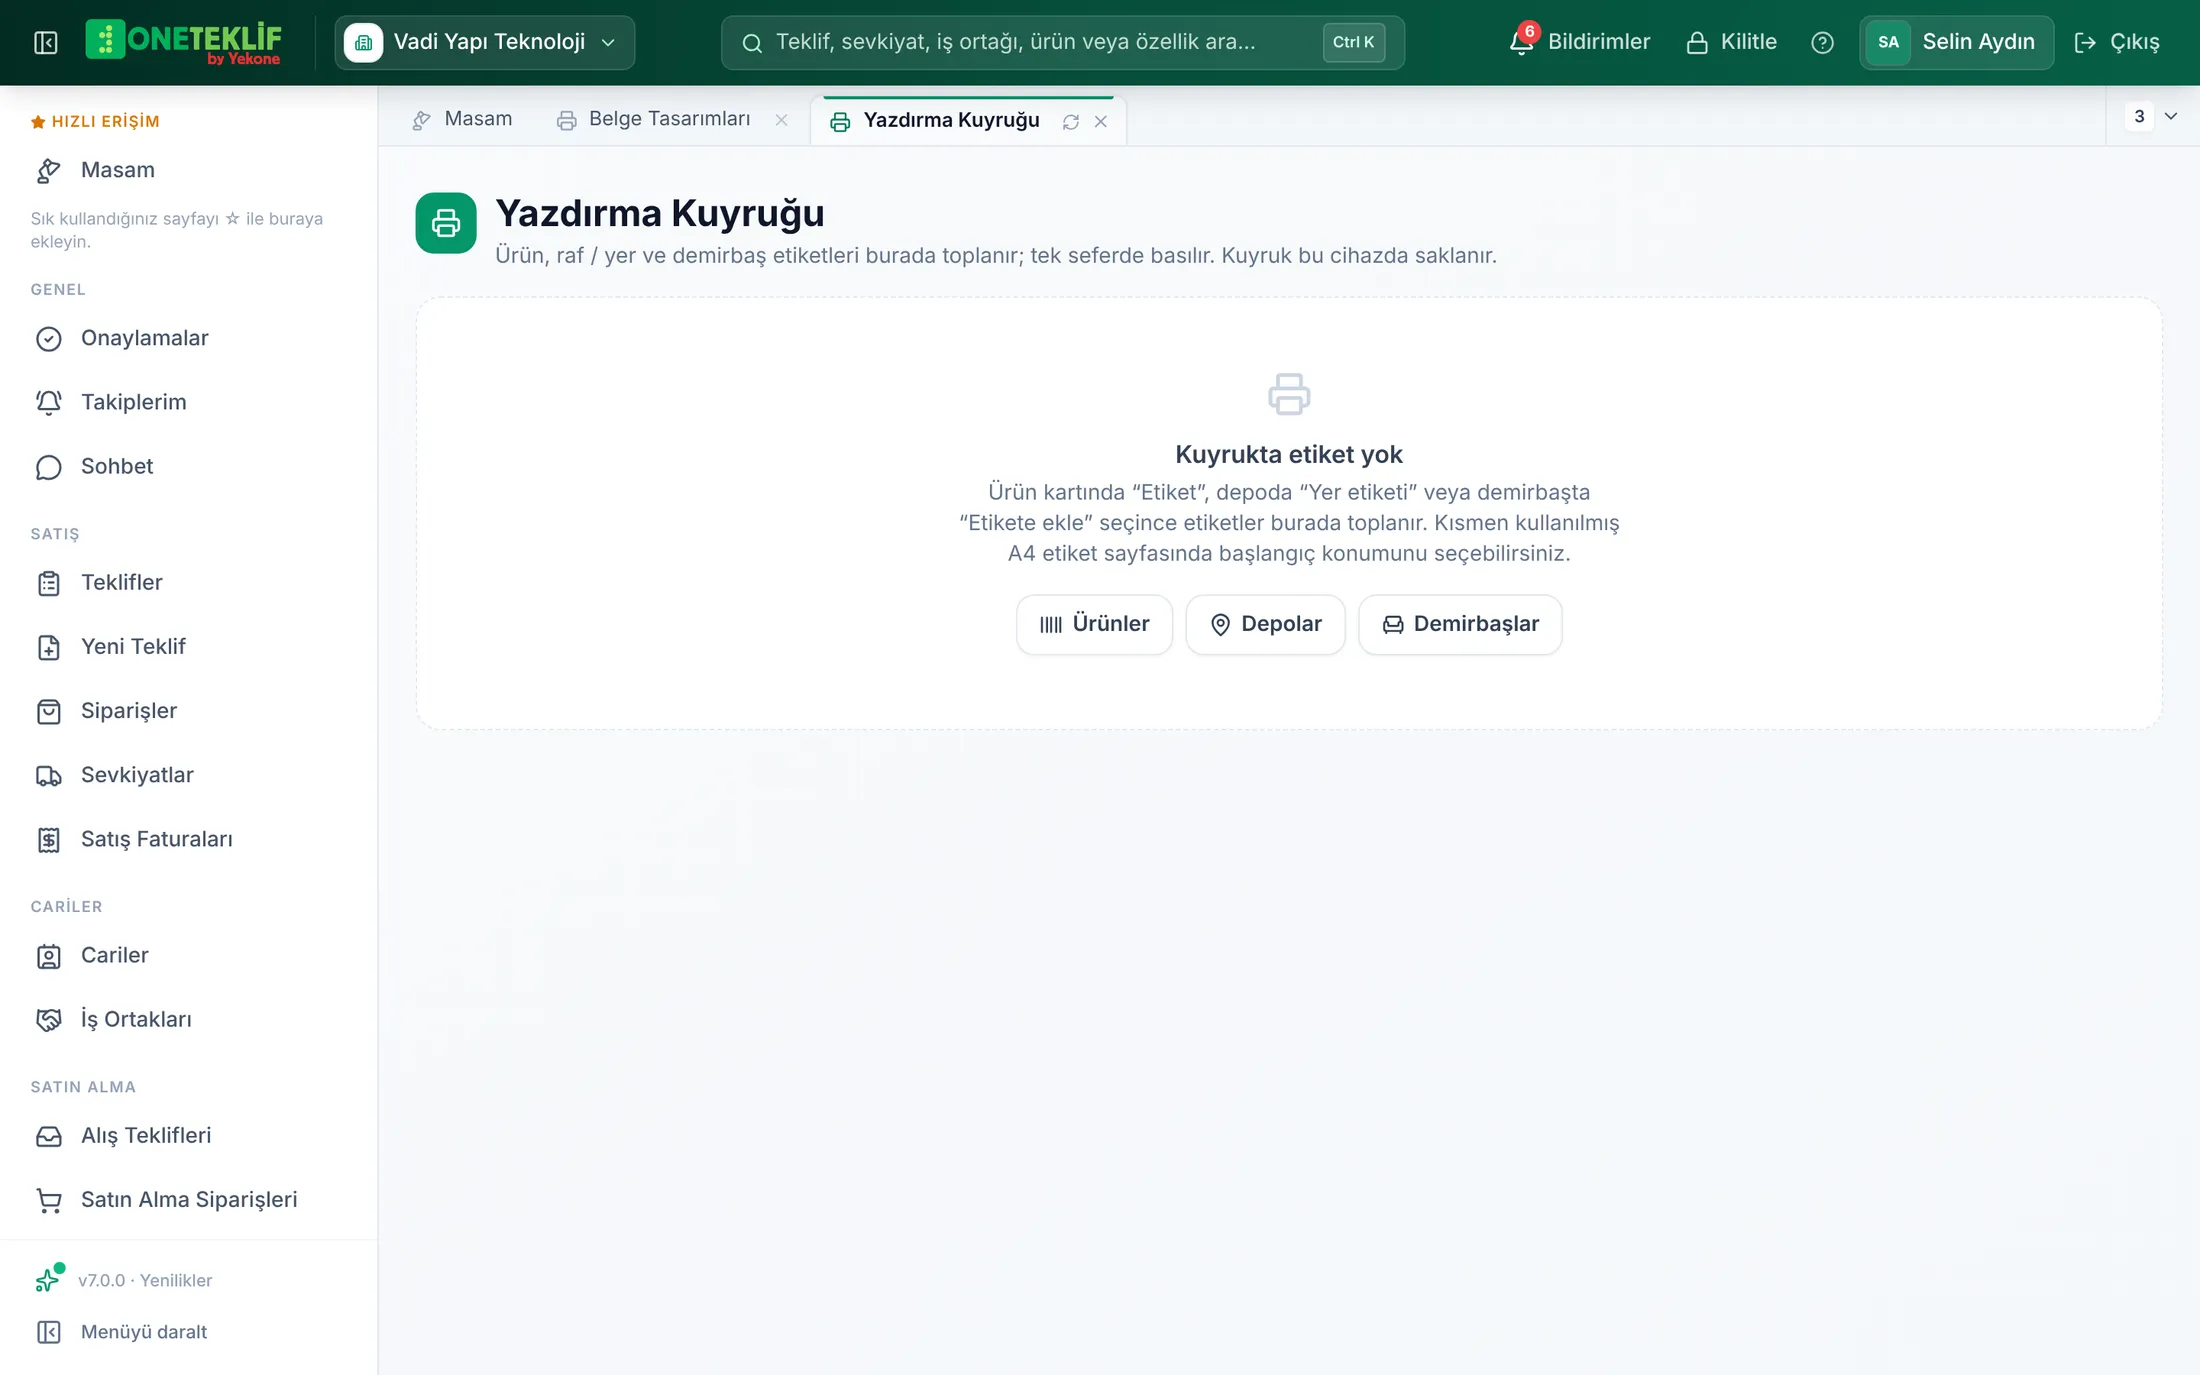The width and height of the screenshot is (2200, 1375).
Task: Go to Teklifler list
Action: pos(188,582)
